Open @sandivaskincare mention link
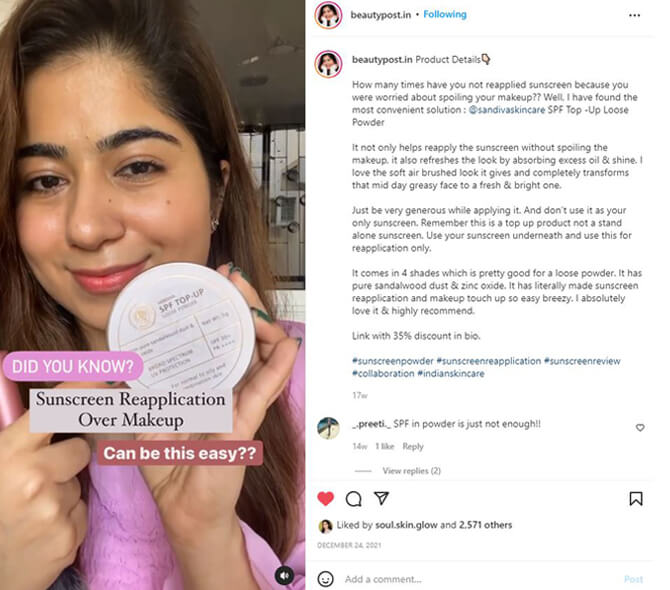The width and height of the screenshot is (670, 590). (507, 110)
